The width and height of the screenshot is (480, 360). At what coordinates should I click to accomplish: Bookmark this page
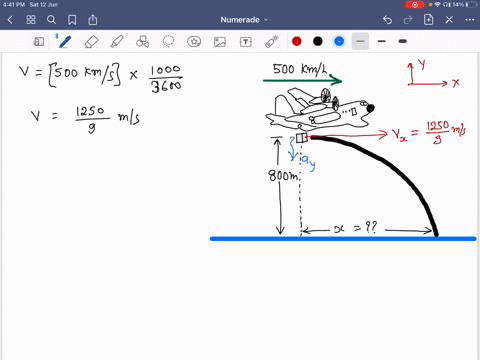[x=72, y=20]
